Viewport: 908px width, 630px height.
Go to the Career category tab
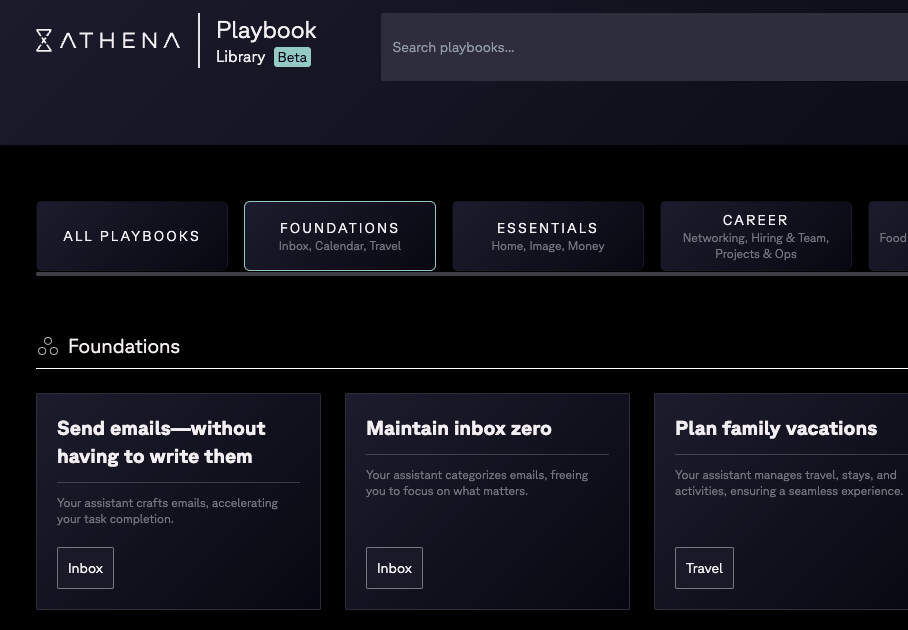pos(756,236)
